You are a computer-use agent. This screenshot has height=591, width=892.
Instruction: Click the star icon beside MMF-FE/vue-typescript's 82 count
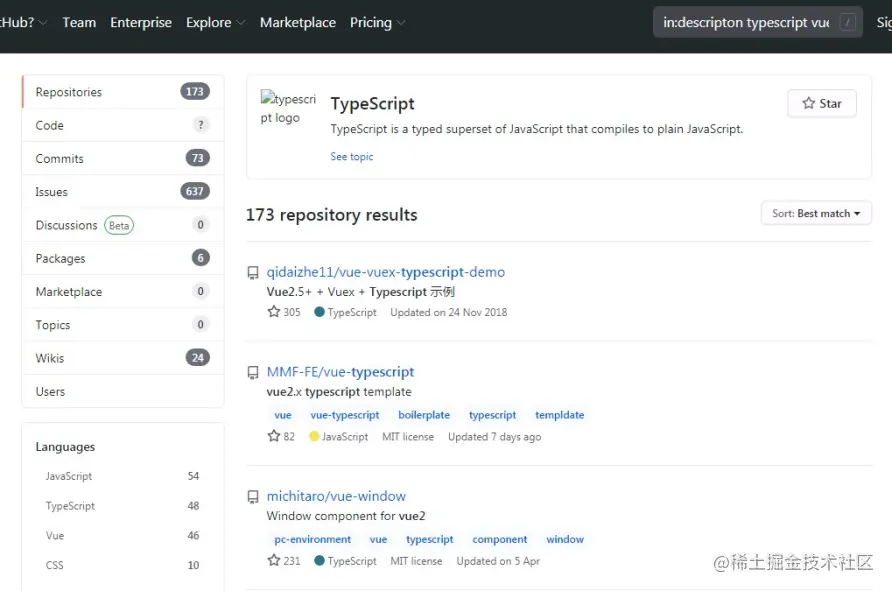pos(274,436)
